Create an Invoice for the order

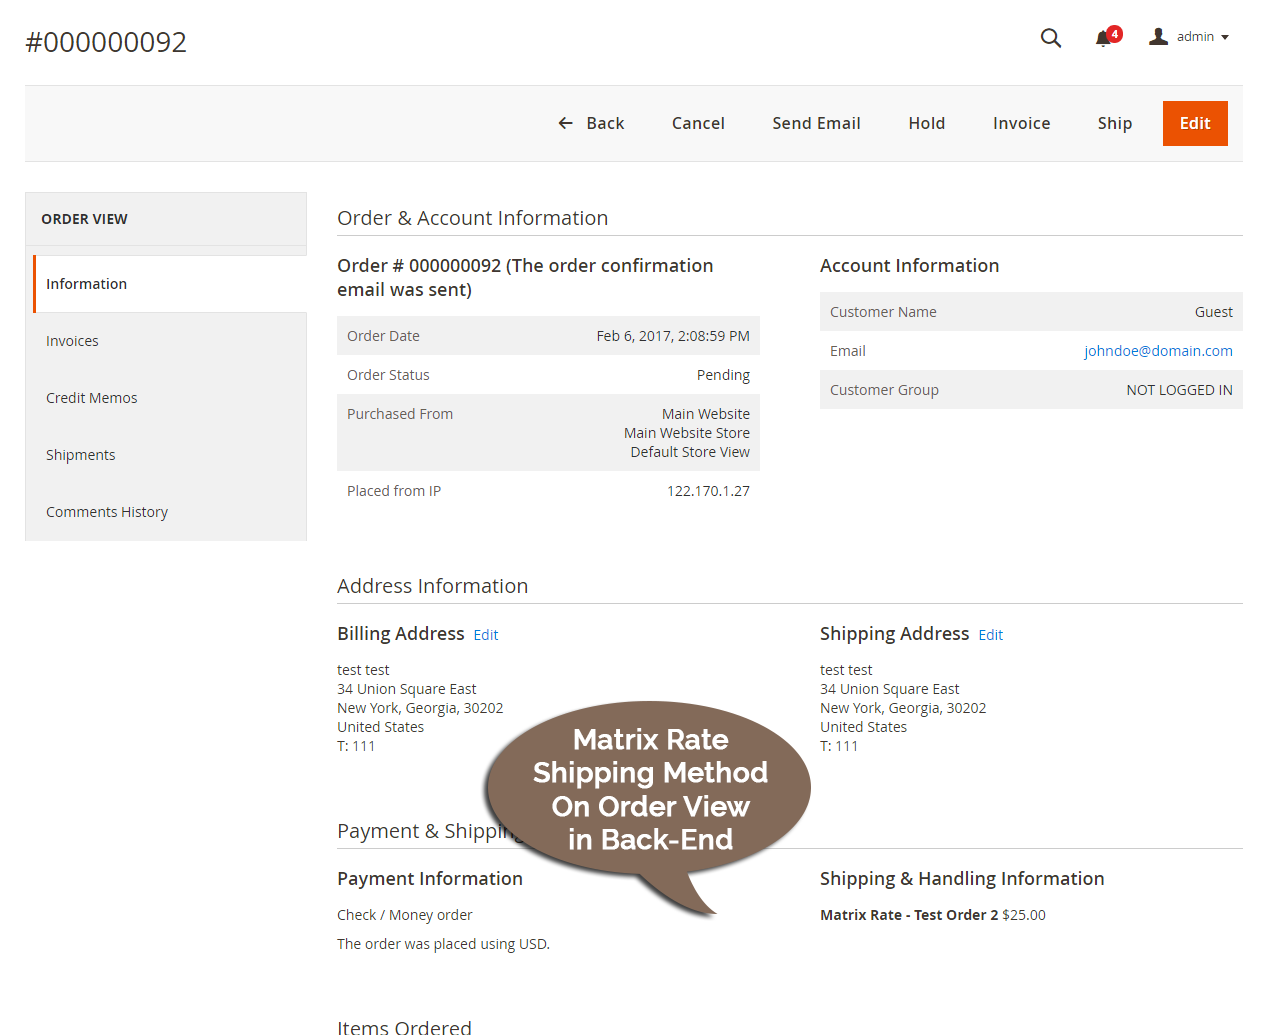coord(1021,122)
